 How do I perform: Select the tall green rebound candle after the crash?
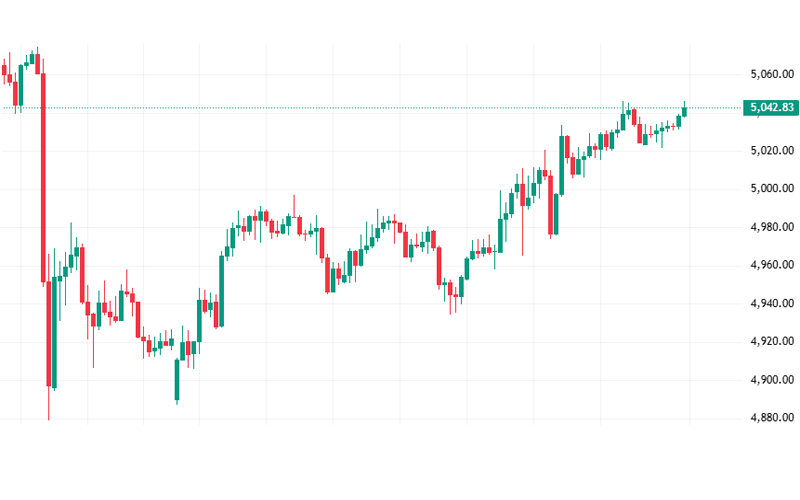[54, 330]
